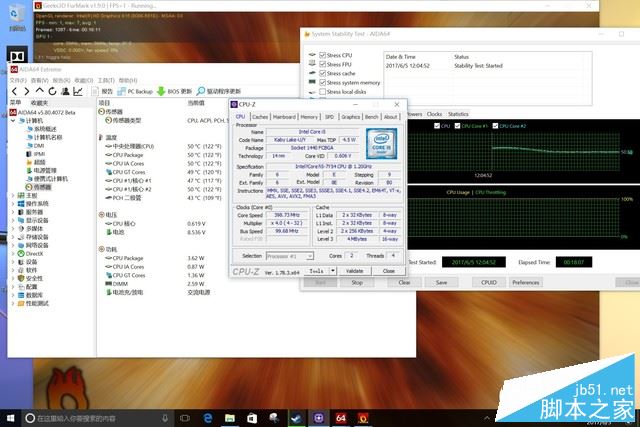Click the AIDA64 v5.80.4072 Beta root node

(43, 112)
